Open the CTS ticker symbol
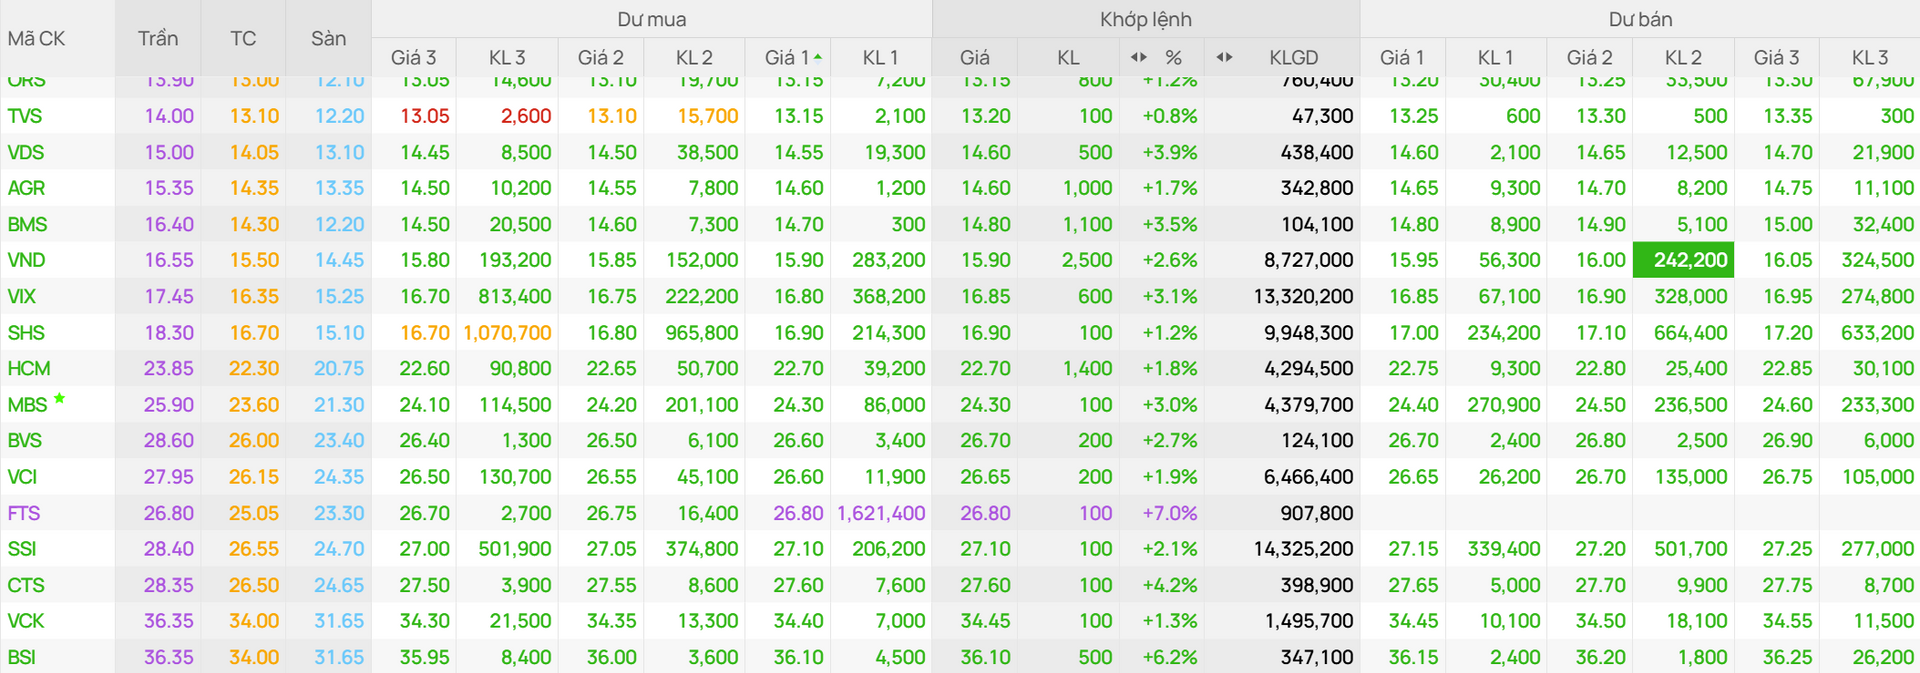 [x=26, y=585]
